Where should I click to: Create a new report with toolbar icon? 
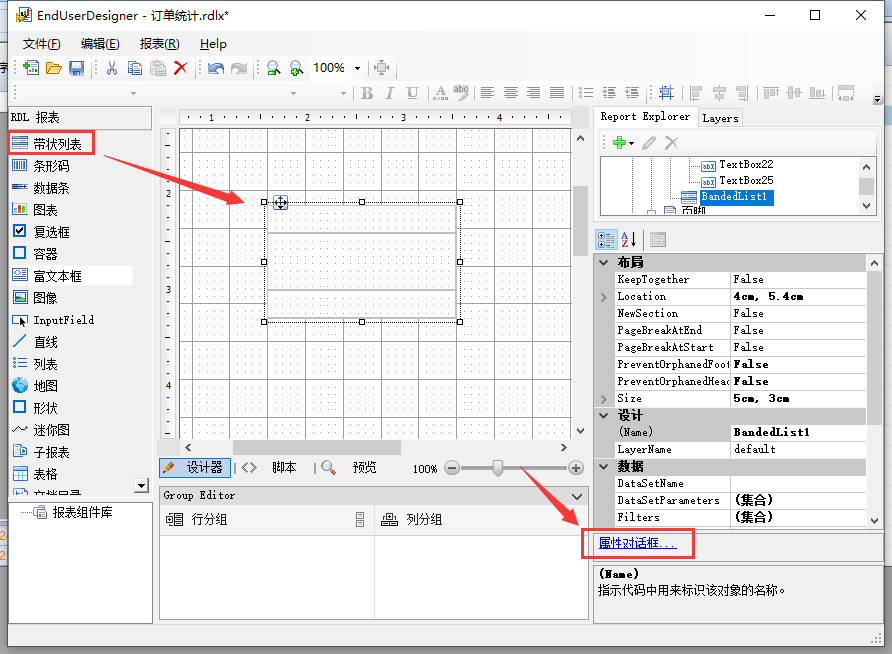point(31,68)
